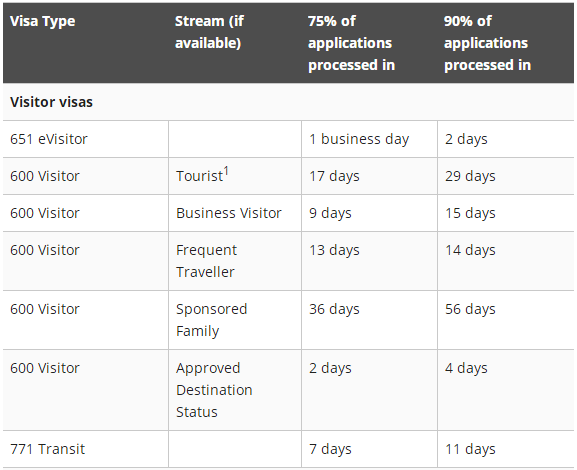Screen dimensions: 577x470
Task: Click 75% of applications processed in header
Action: (351, 43)
